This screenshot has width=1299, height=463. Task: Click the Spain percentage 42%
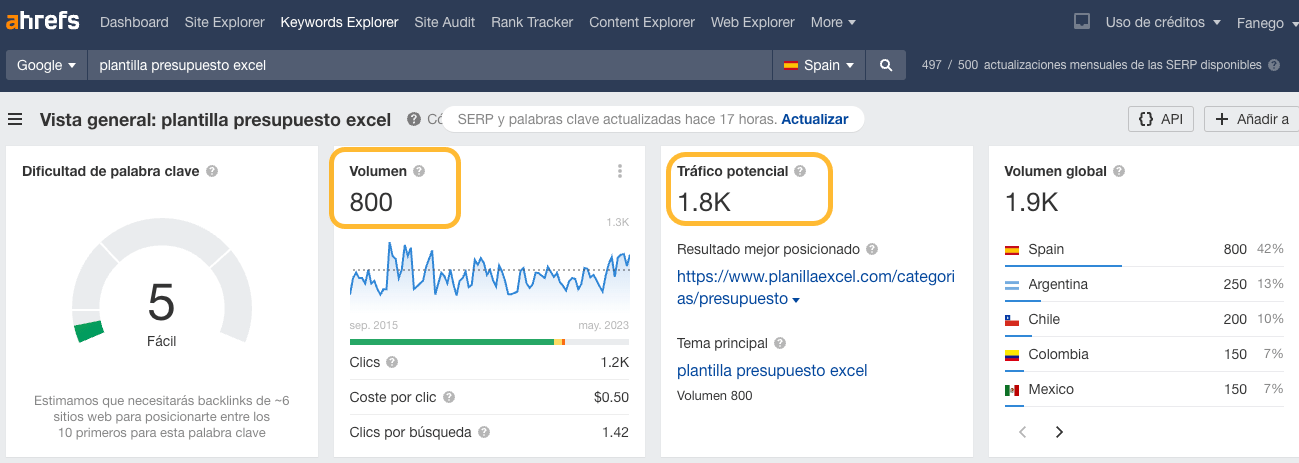click(1271, 250)
